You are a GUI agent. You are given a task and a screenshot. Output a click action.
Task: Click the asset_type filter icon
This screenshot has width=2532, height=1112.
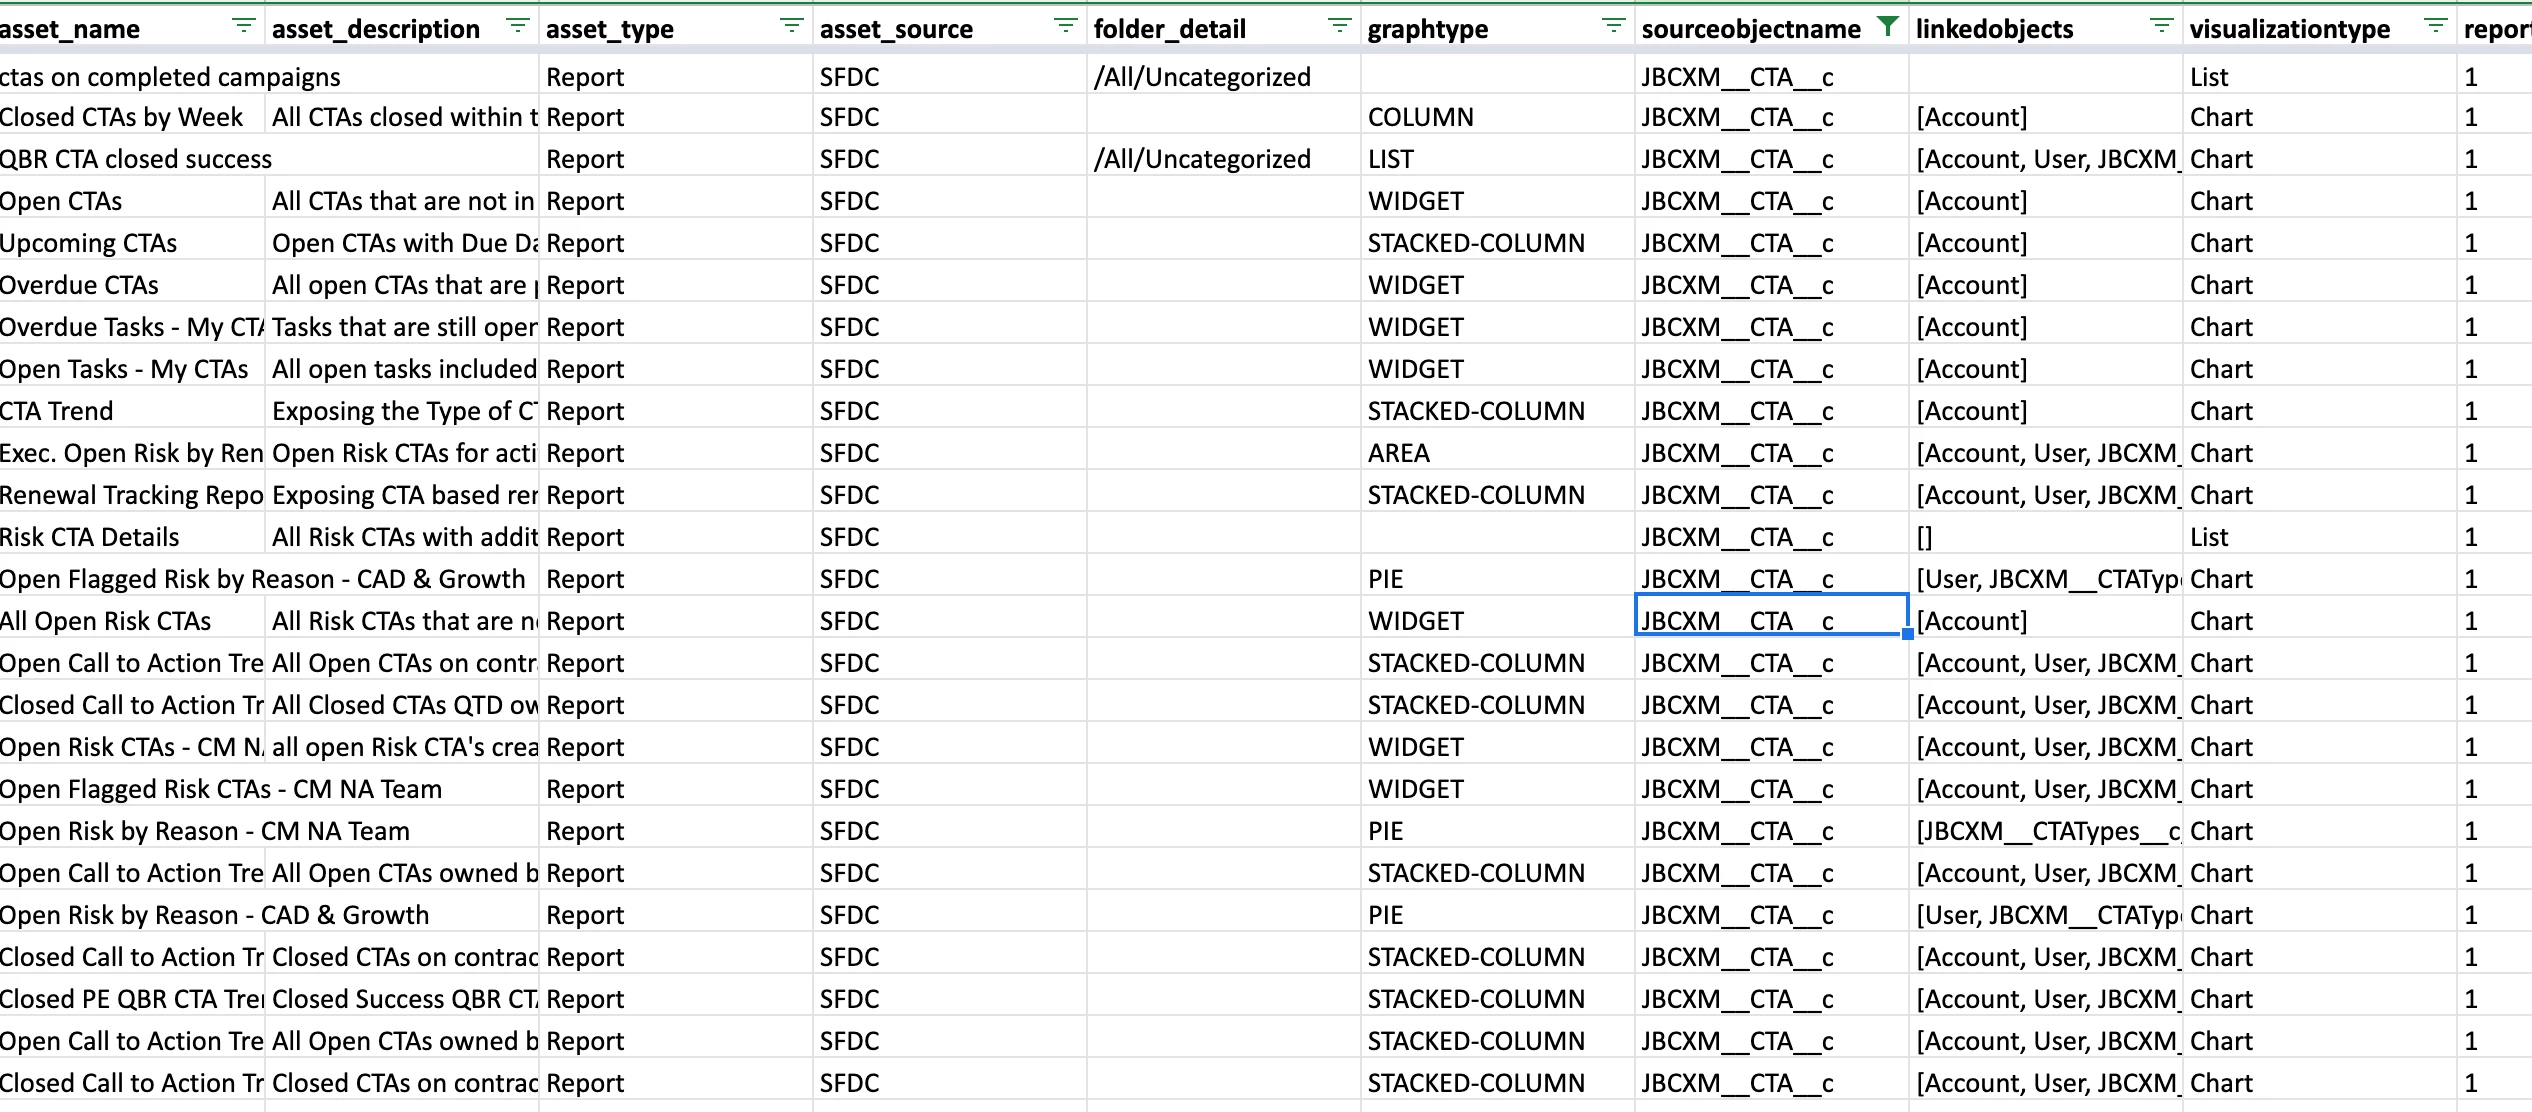coord(791,26)
